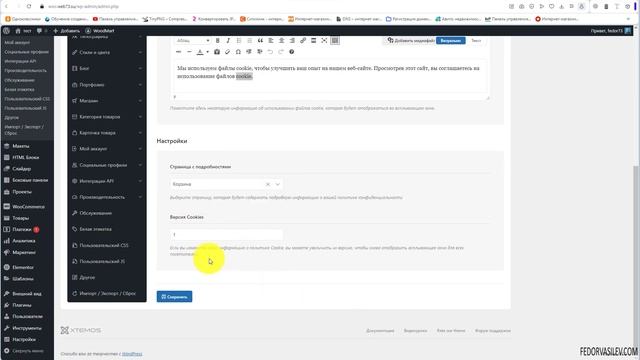
Task: Expand the Магазин settings section
Action: 107,101
